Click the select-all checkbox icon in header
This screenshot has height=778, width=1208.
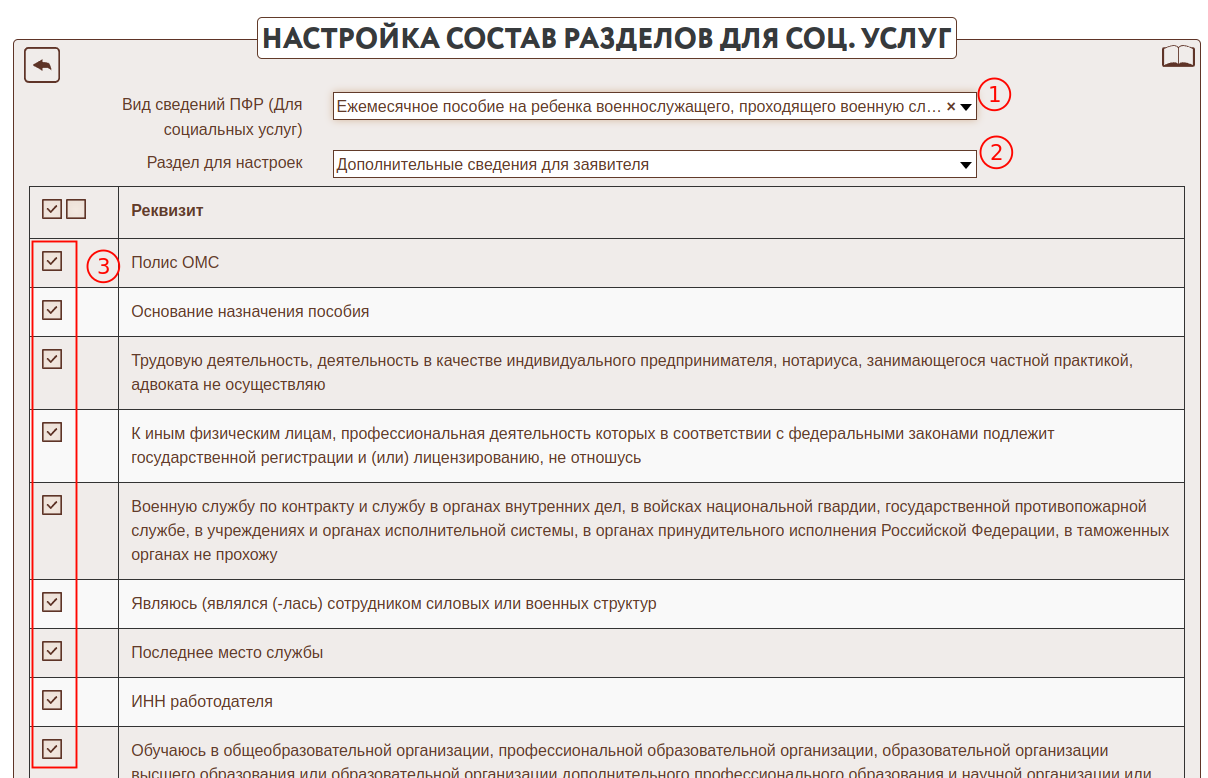(52, 209)
